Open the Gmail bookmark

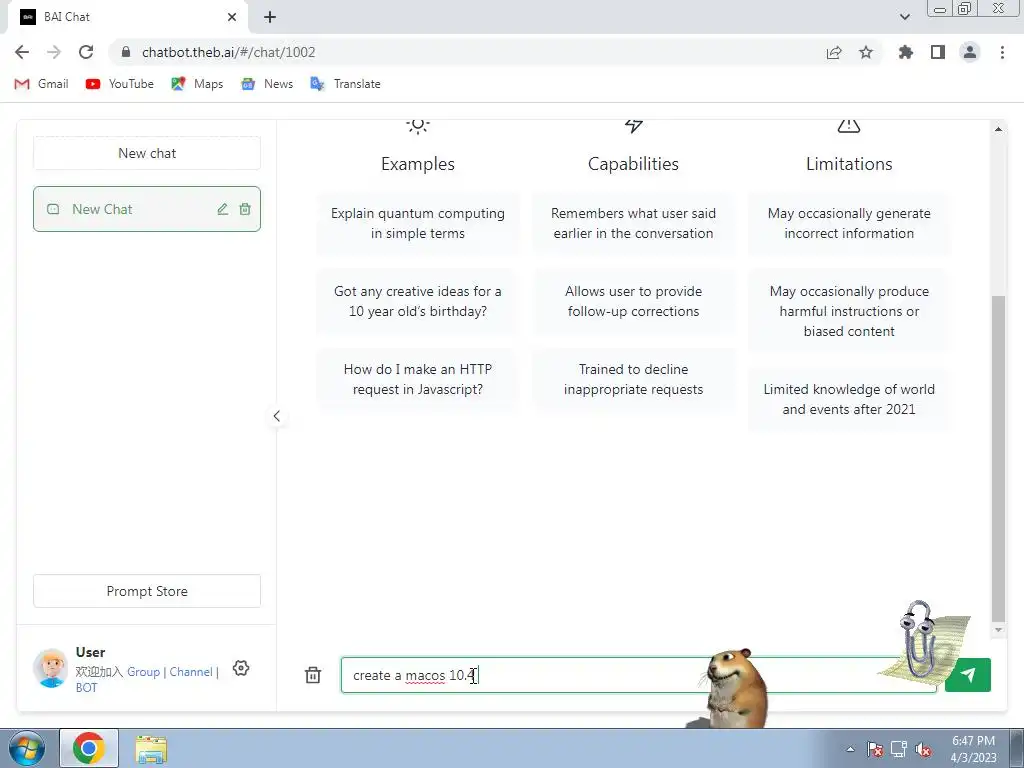[x=41, y=84]
